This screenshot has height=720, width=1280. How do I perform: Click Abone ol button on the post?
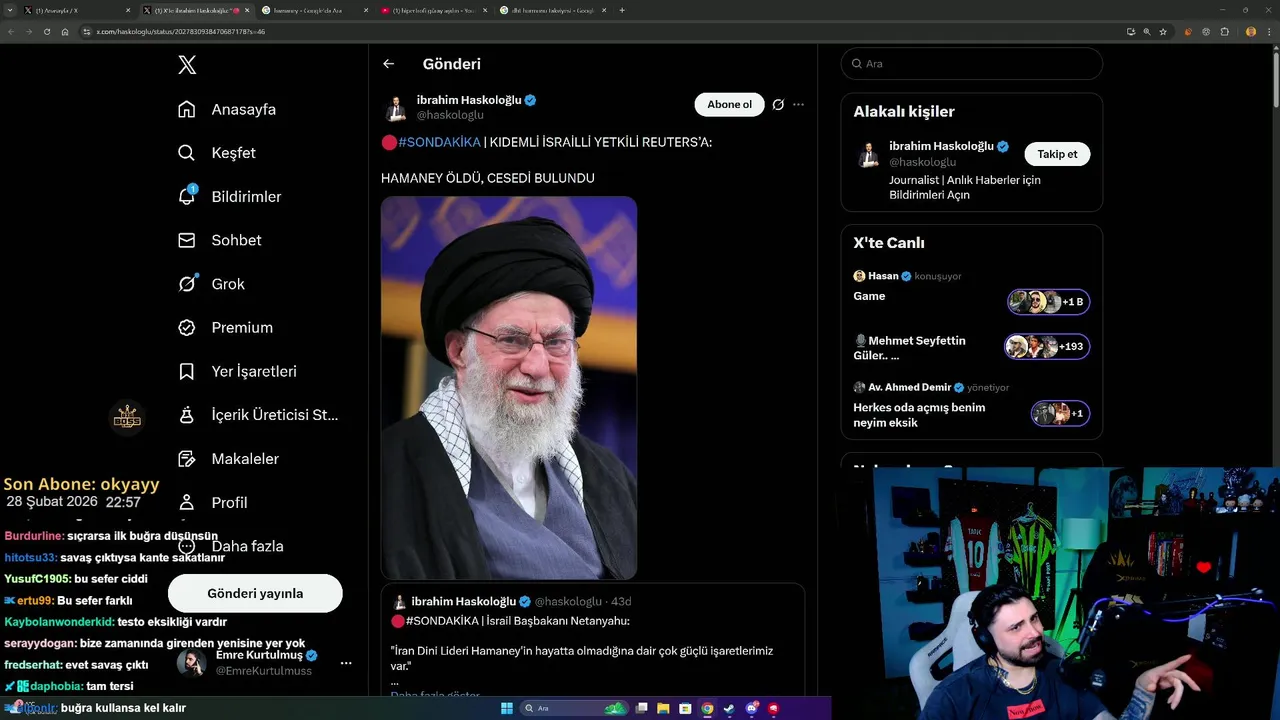pyautogui.click(x=729, y=104)
